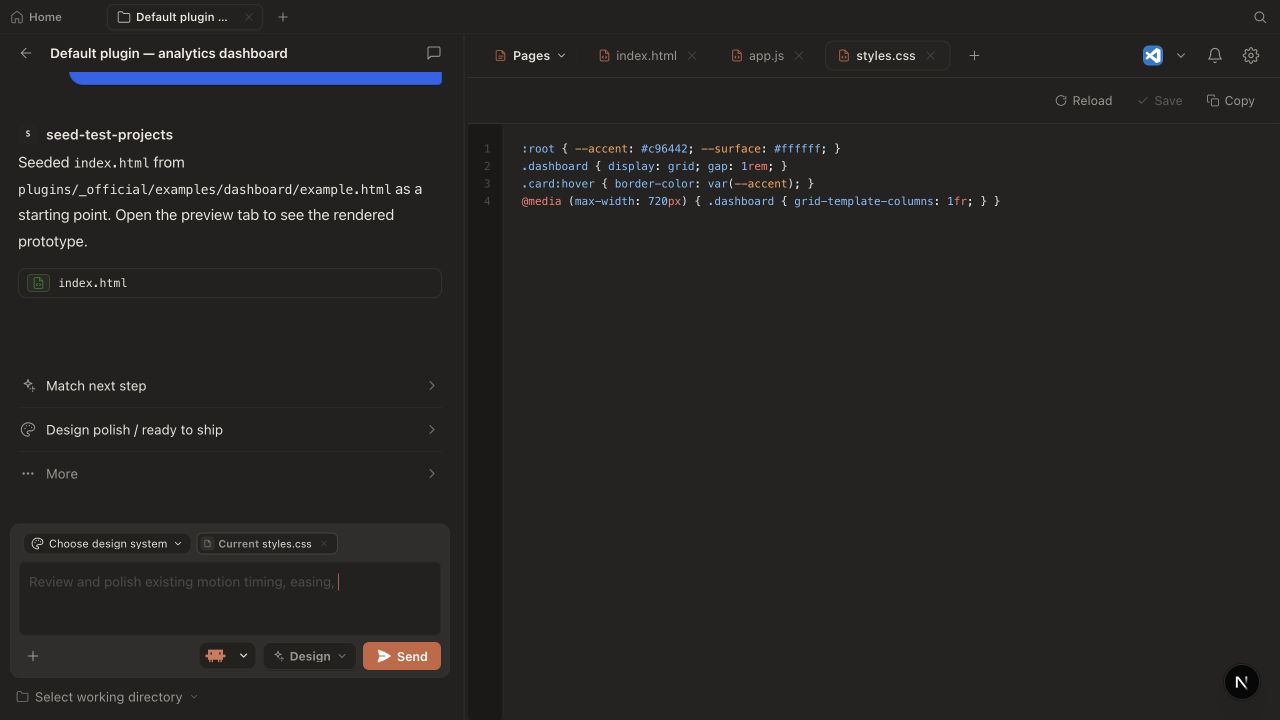This screenshot has width=1280, height=720.
Task: Click the sparkle icon beside Match next step
Action: pyautogui.click(x=28, y=386)
